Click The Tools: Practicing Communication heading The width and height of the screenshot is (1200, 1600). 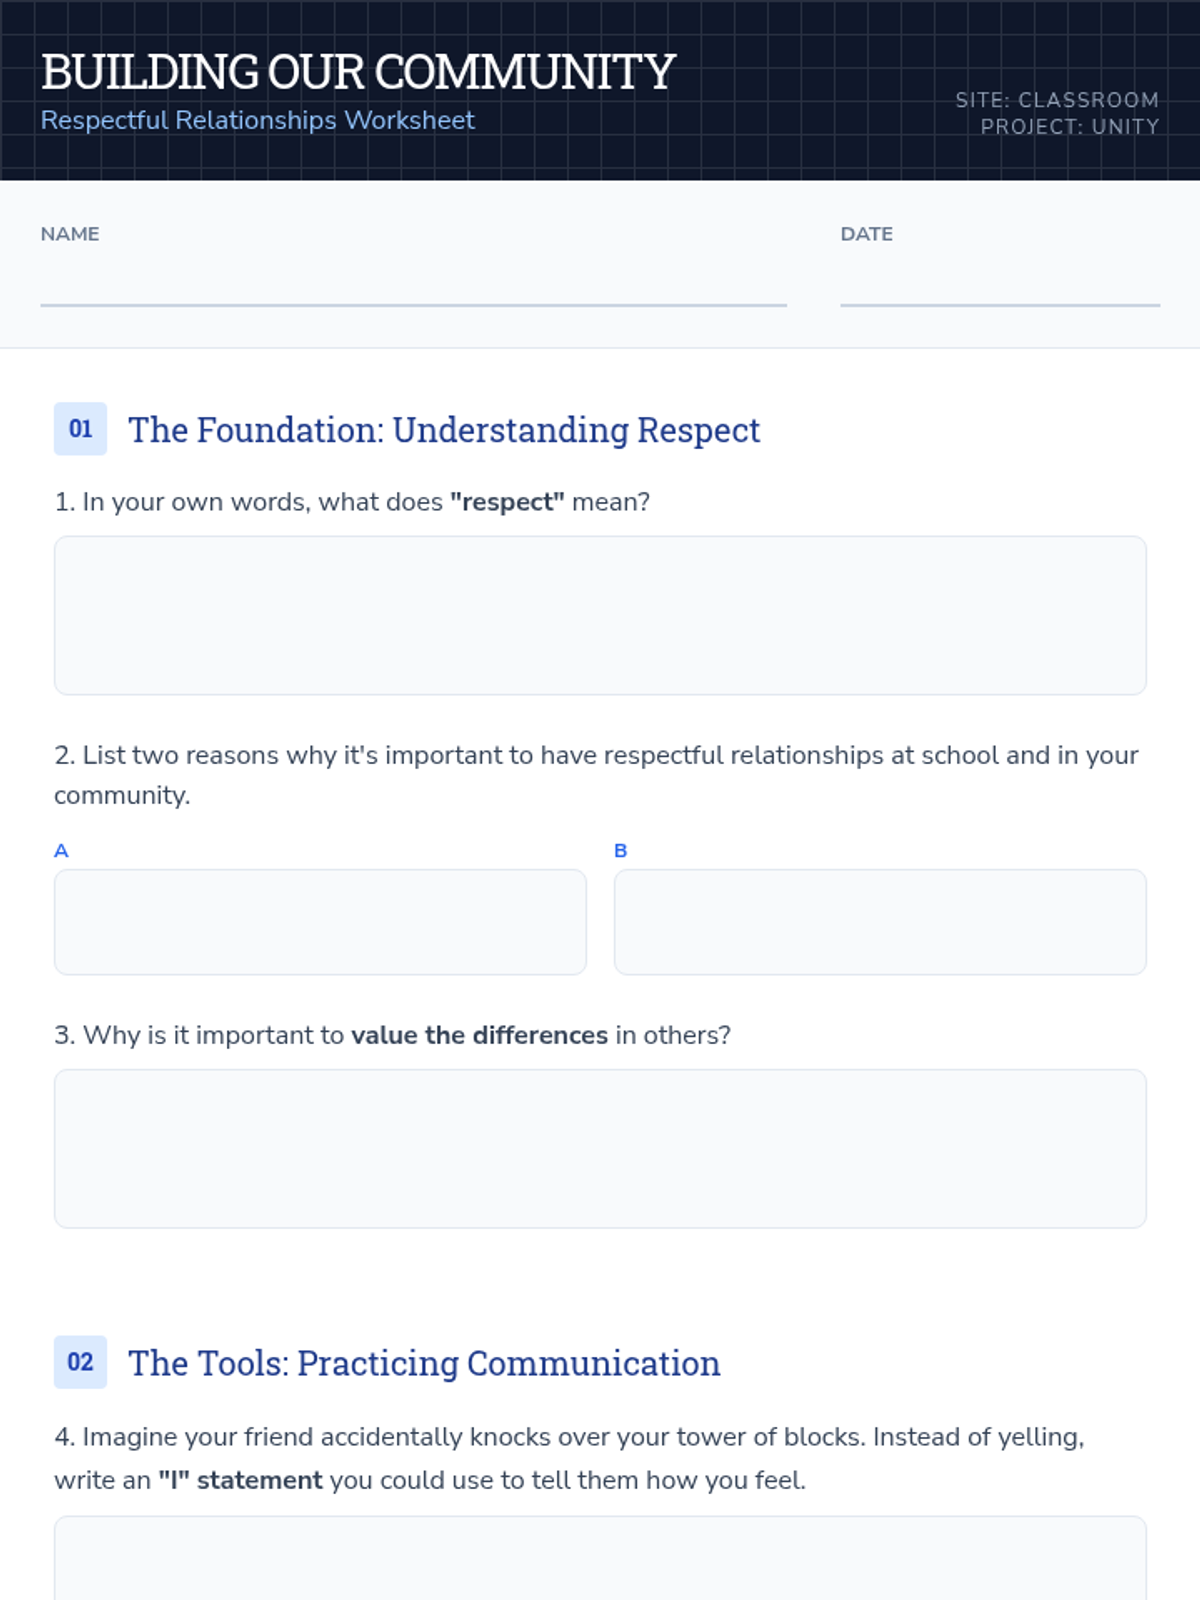(424, 1363)
